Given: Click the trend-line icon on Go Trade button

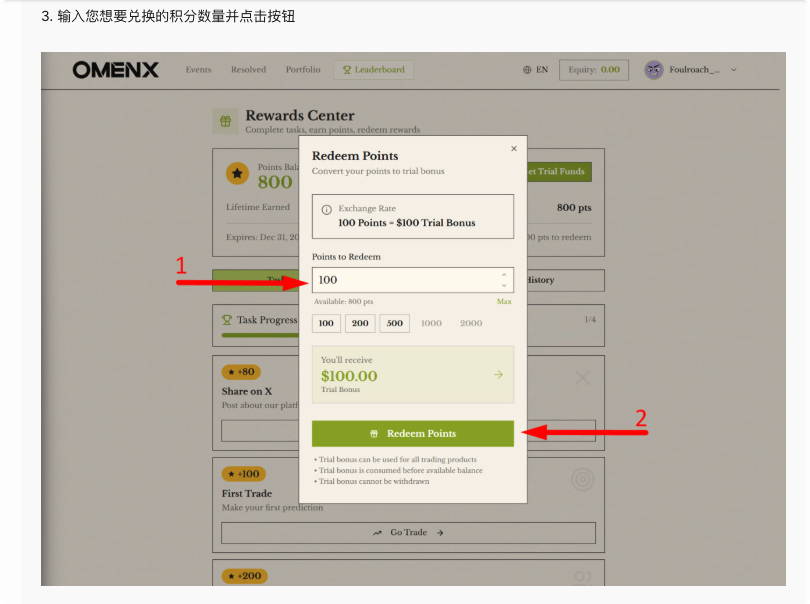Looking at the screenshot, I should [376, 532].
